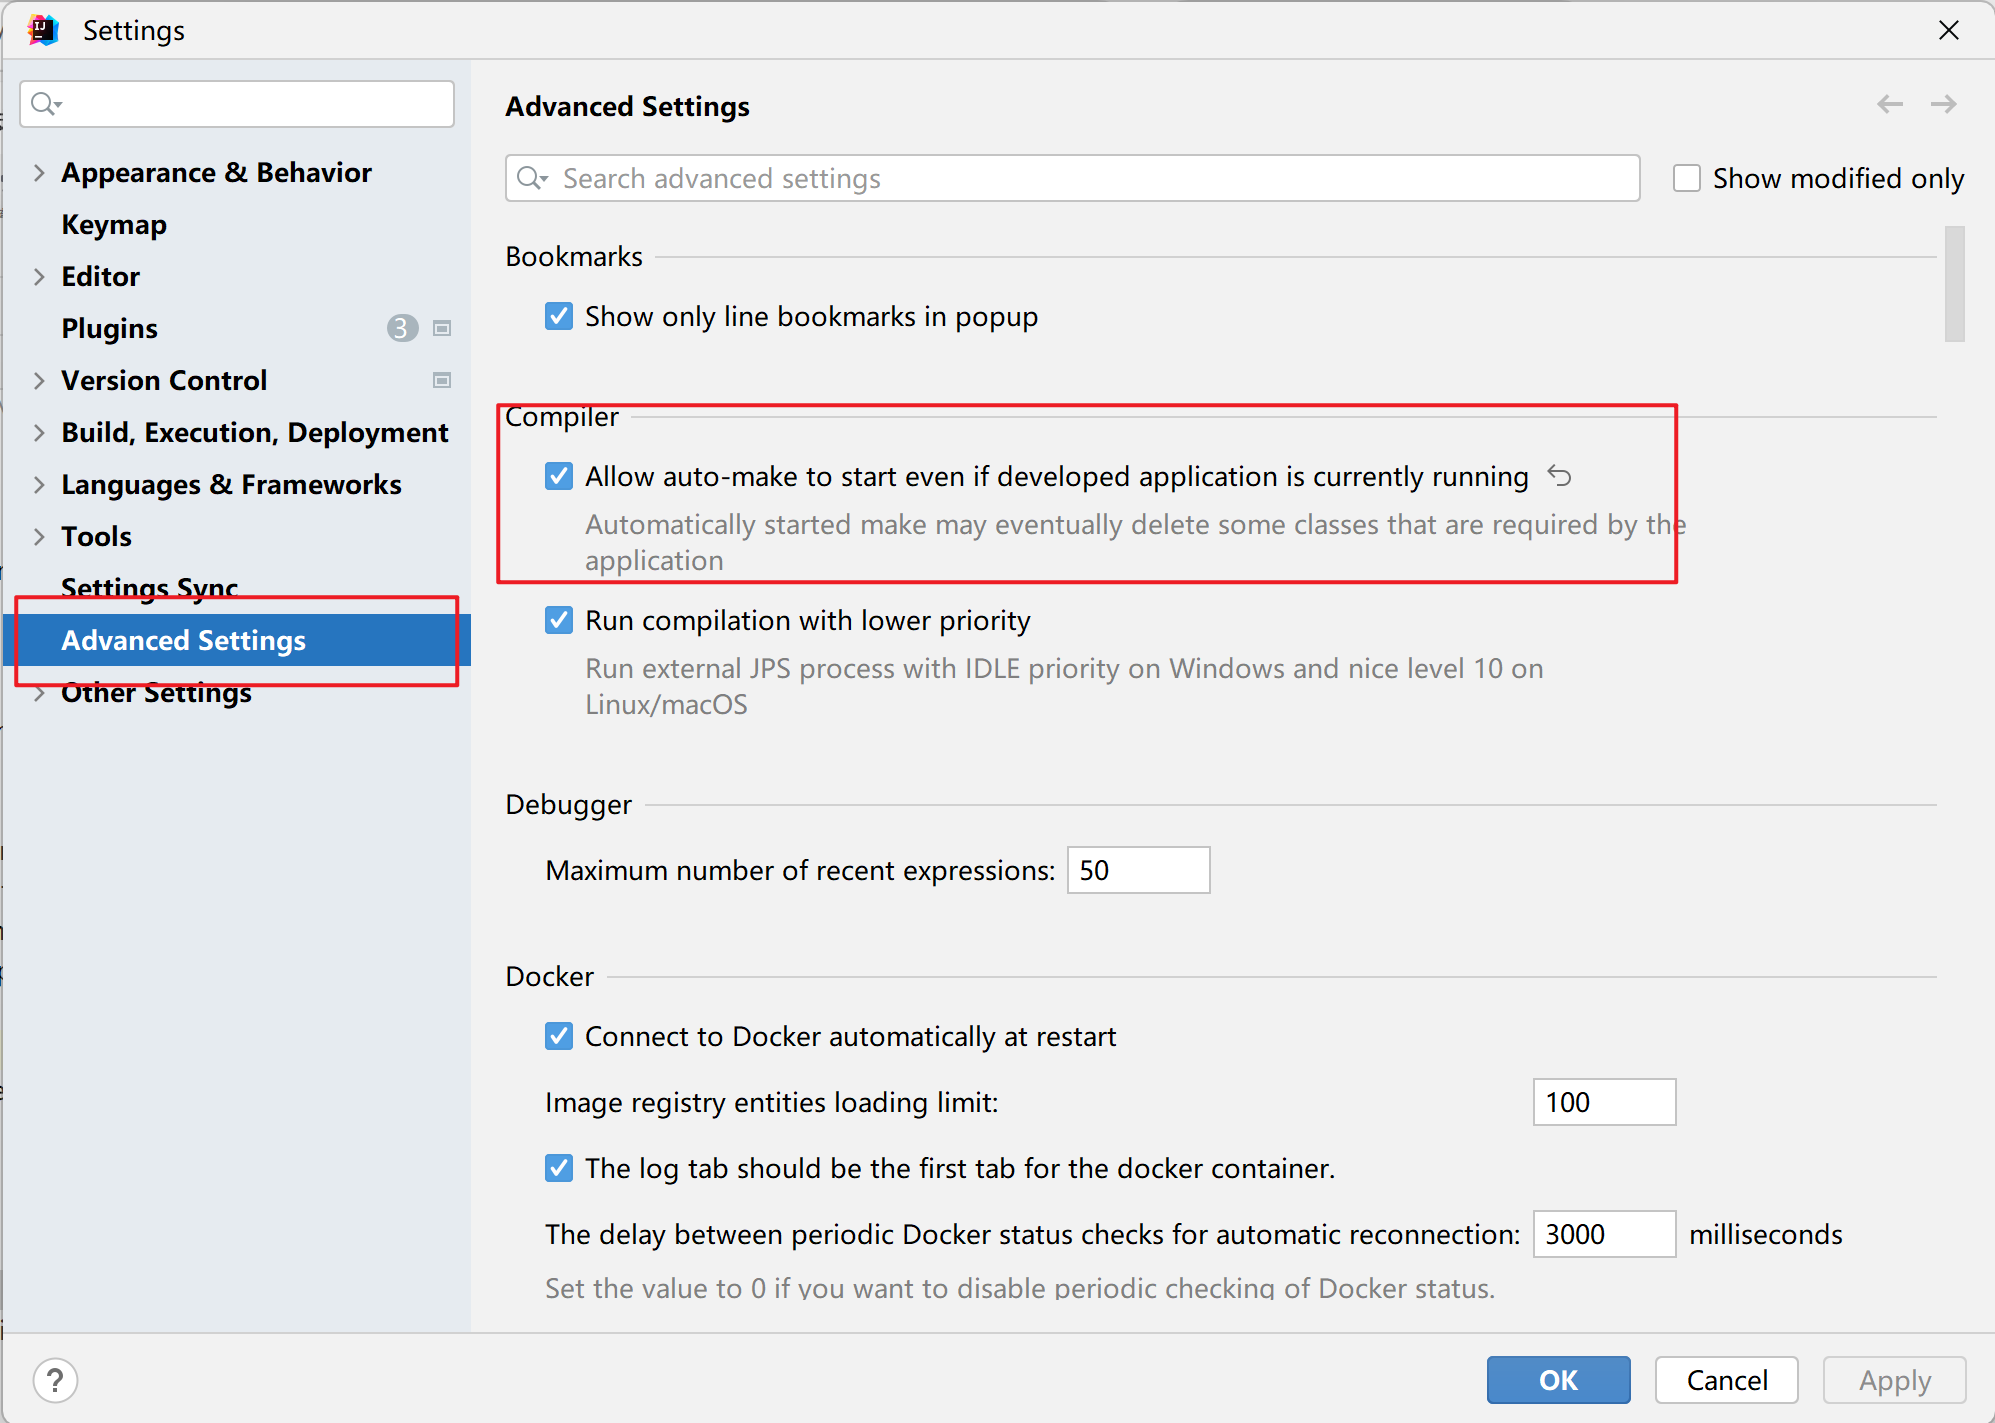Click the help question mark icon
1995x1423 pixels.
click(55, 1380)
